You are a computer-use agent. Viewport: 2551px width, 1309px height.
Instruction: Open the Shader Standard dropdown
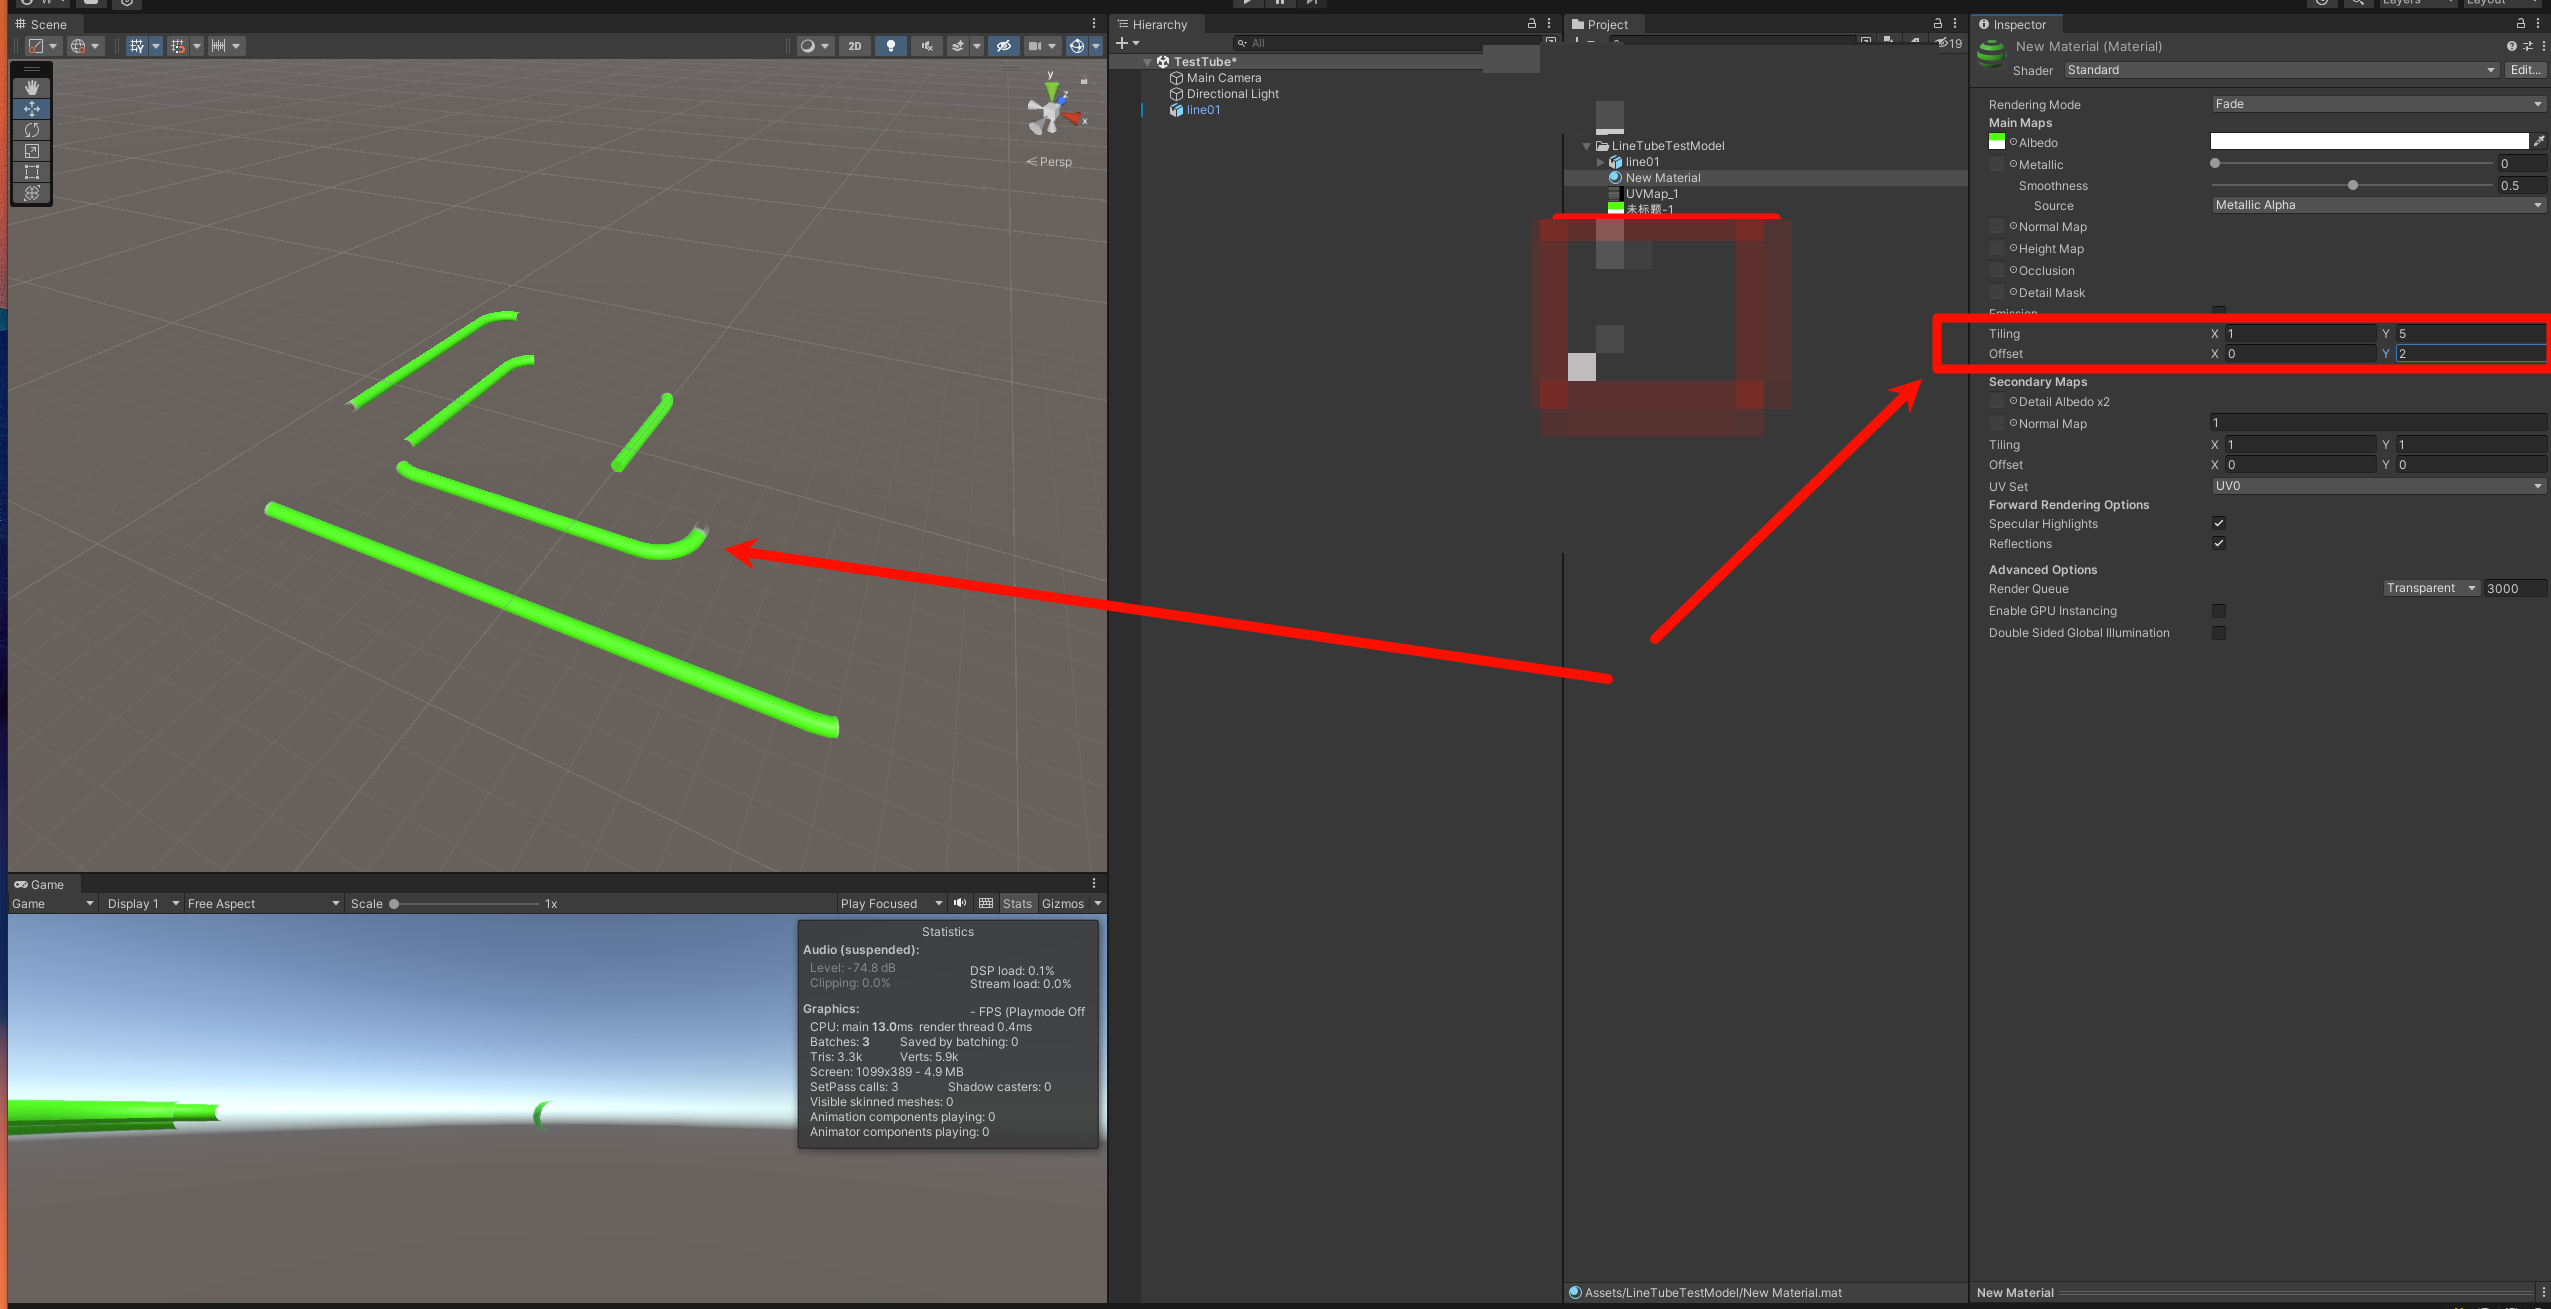pos(2280,70)
